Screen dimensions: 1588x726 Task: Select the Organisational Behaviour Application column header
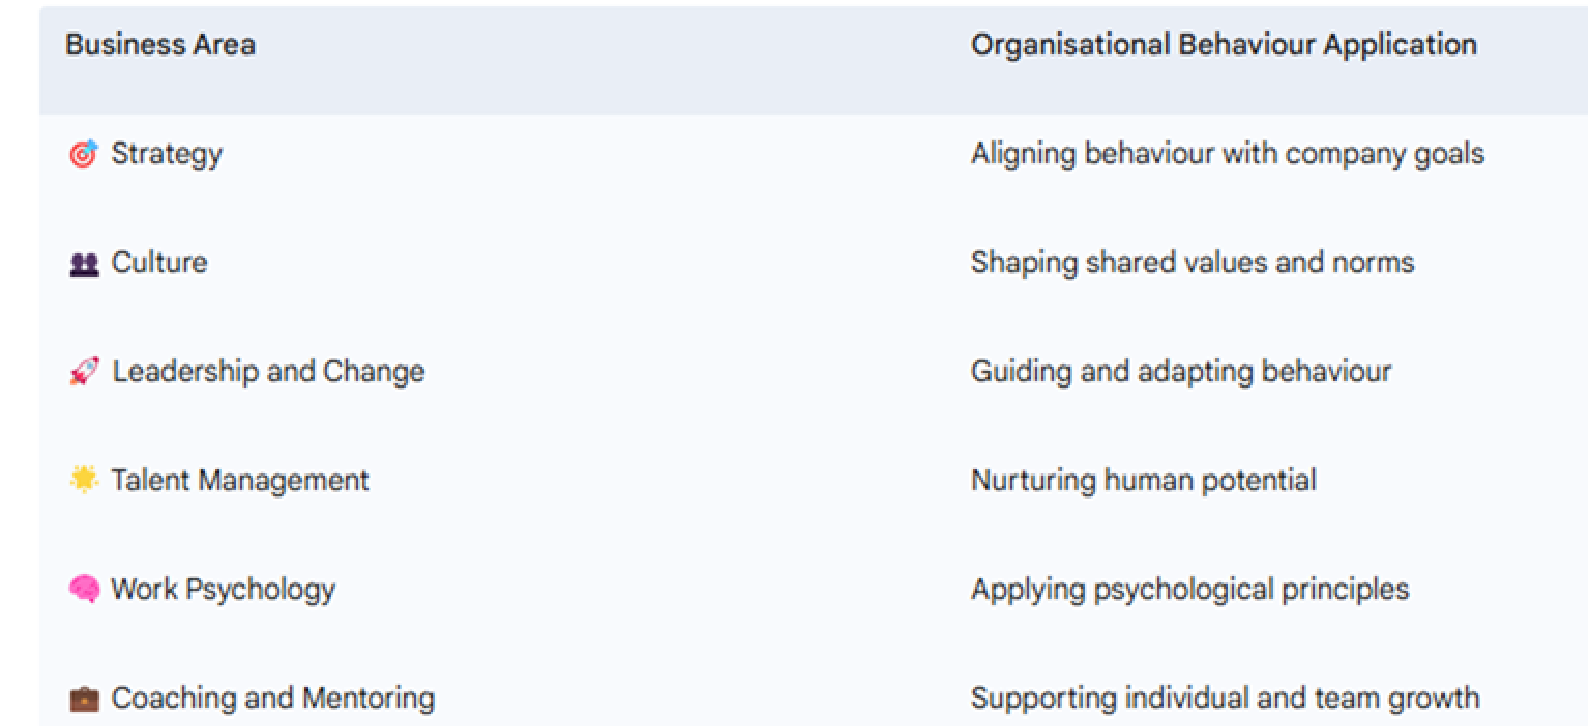1224,44
